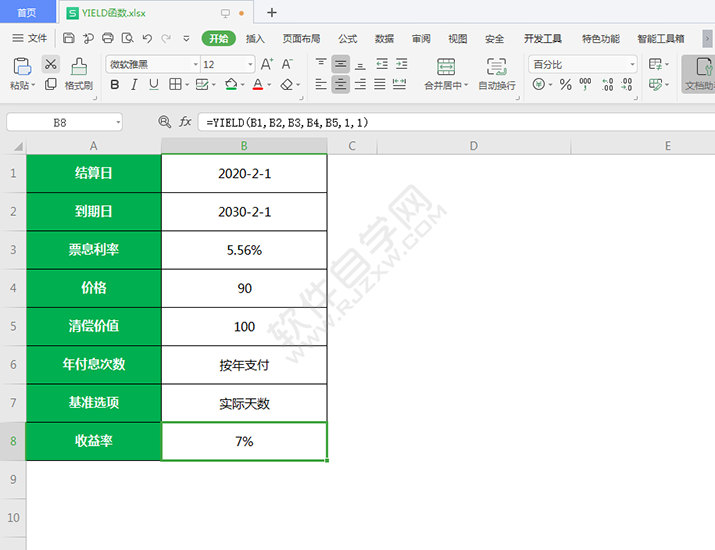Apply cell borders icon

[175, 84]
